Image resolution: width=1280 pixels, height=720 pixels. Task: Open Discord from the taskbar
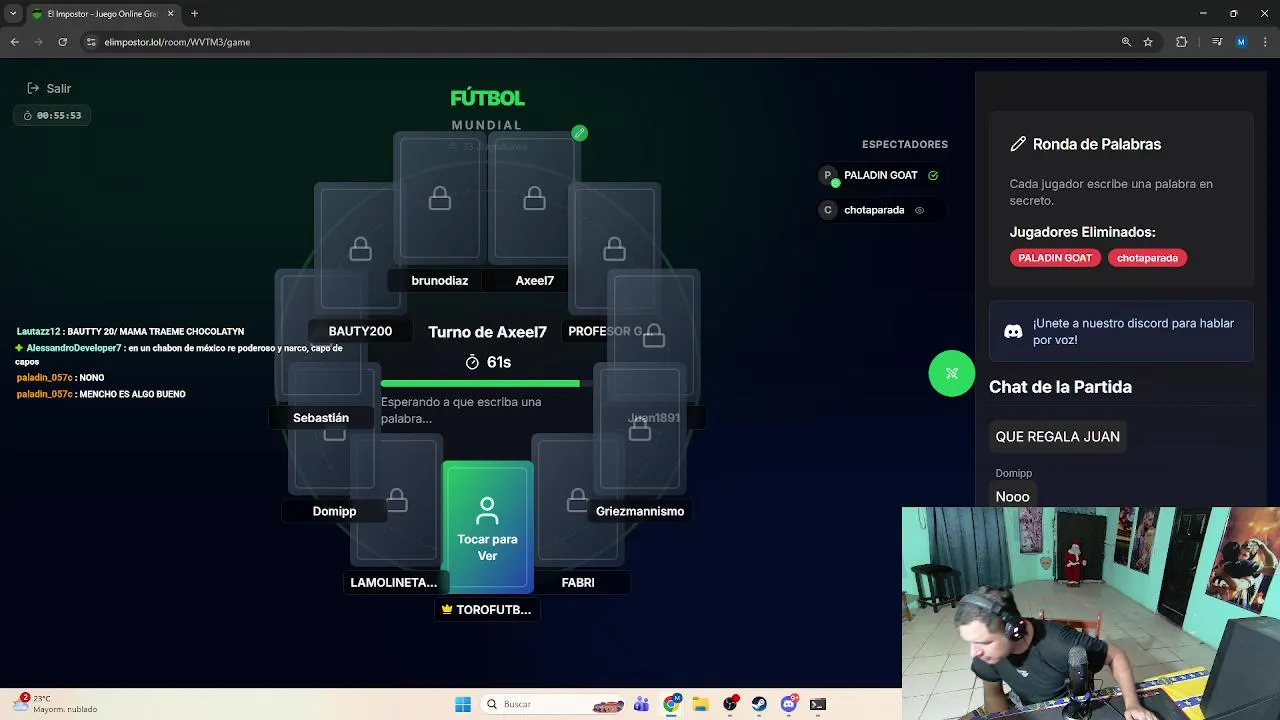pos(789,704)
